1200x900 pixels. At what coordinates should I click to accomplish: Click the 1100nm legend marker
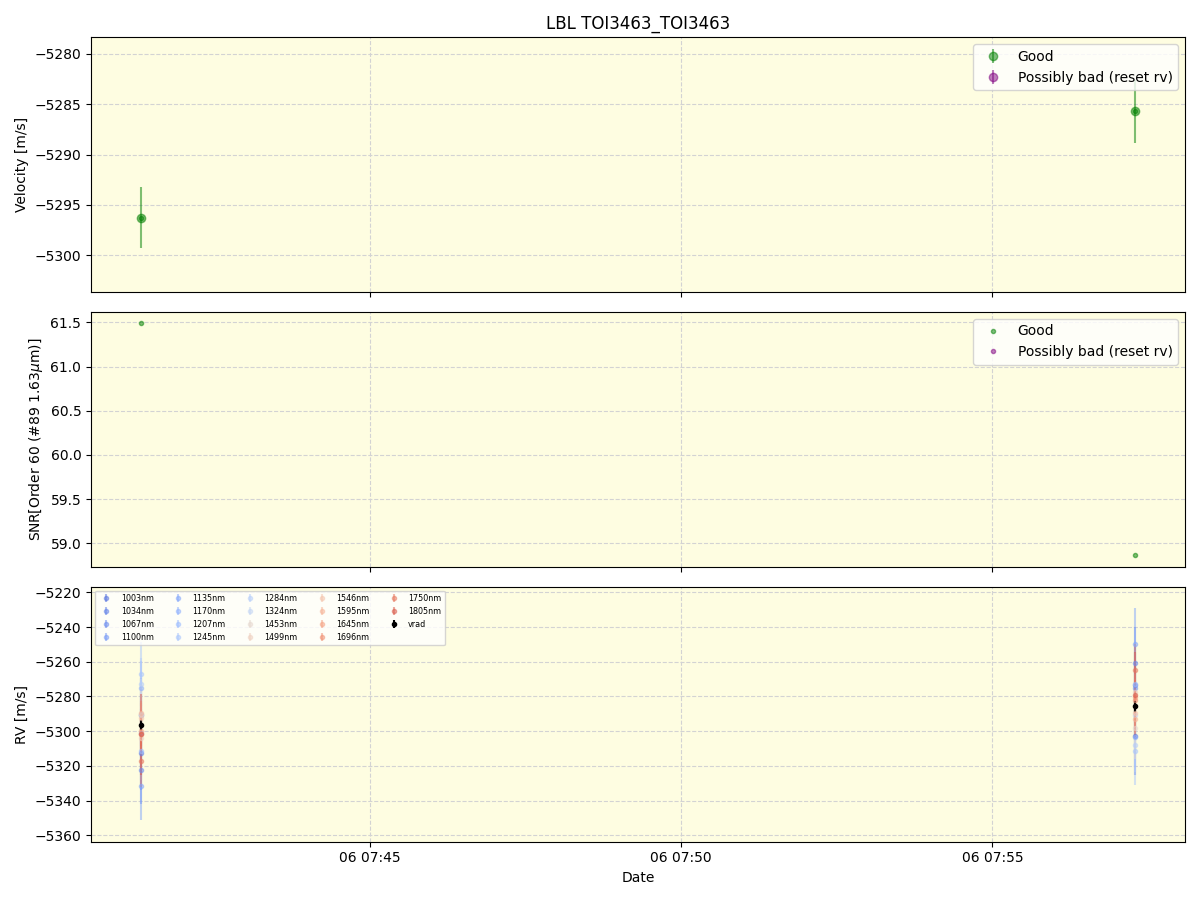106,637
